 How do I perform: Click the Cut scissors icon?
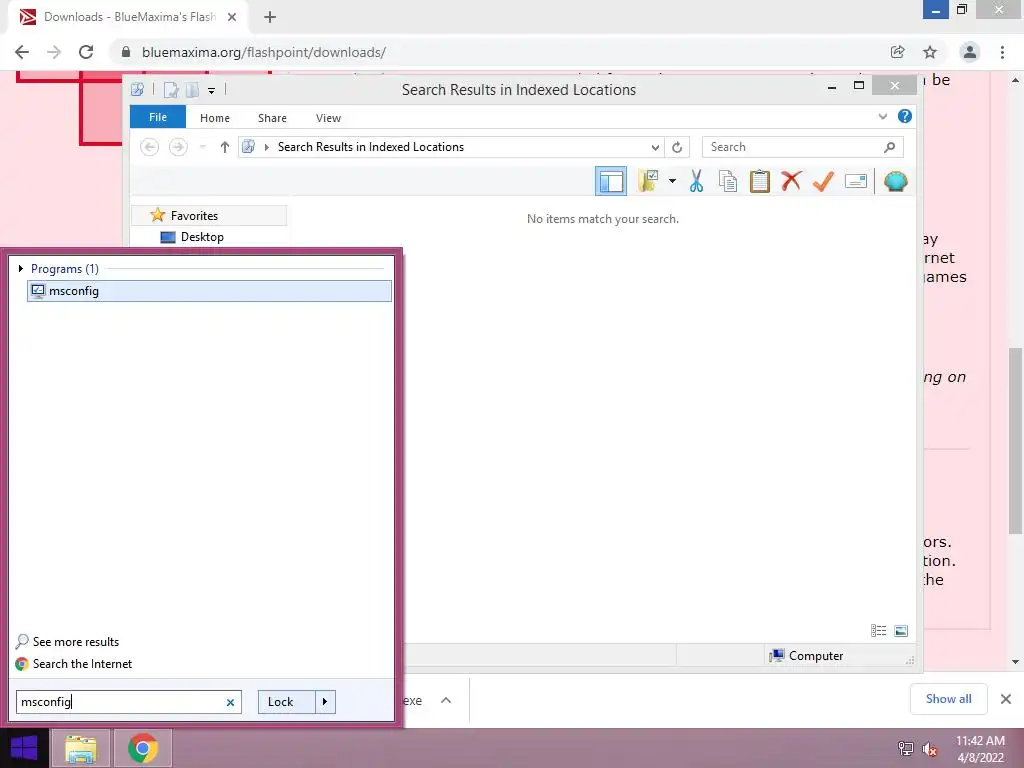tap(696, 181)
